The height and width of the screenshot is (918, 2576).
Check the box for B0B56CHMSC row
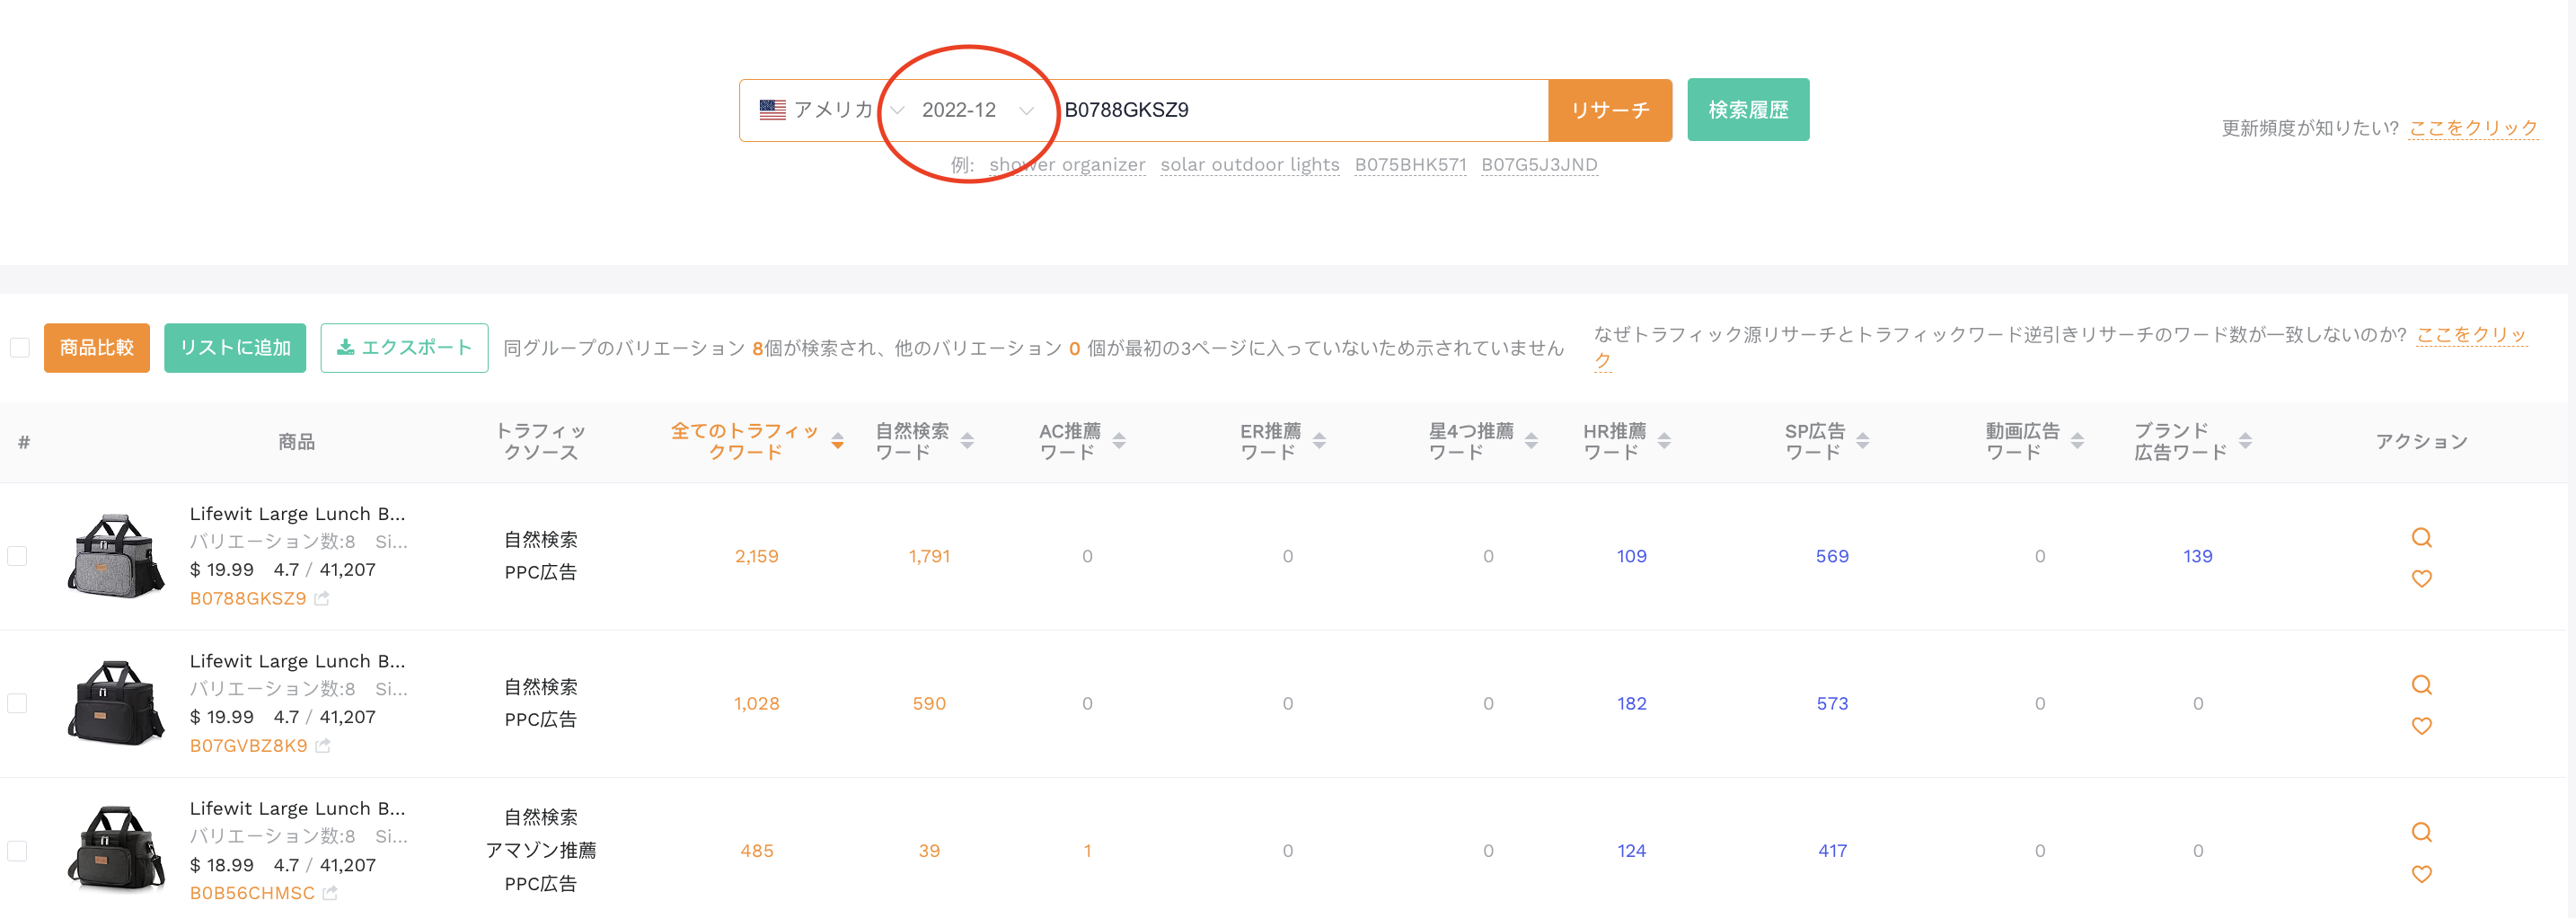[17, 851]
